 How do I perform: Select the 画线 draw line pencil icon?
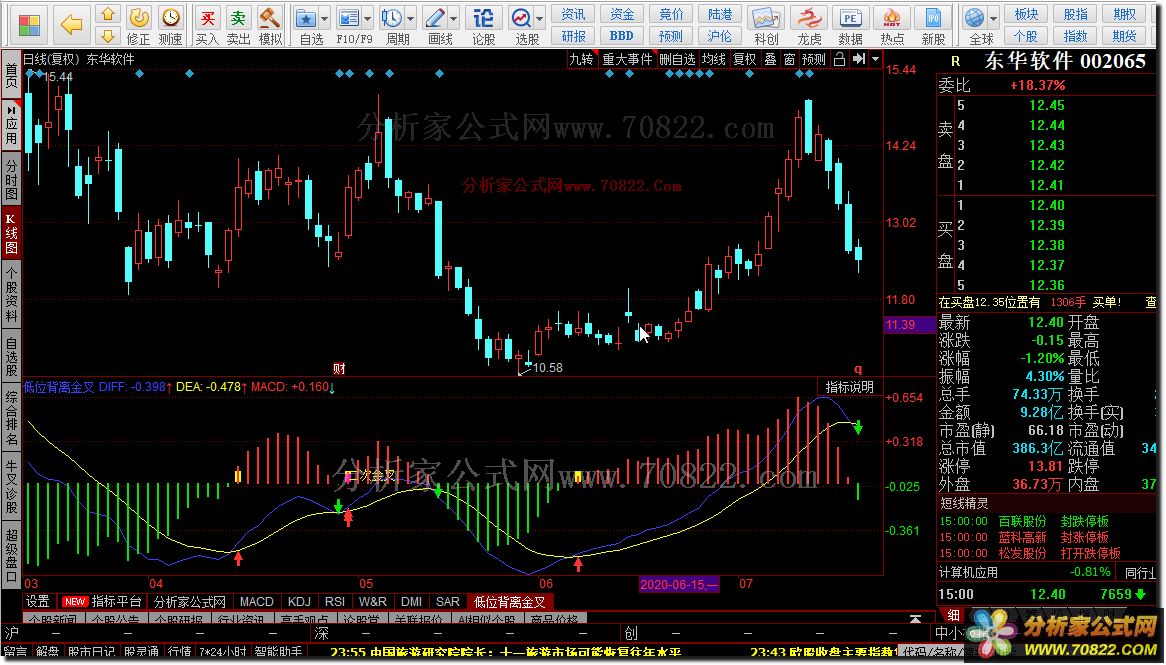(x=435, y=17)
